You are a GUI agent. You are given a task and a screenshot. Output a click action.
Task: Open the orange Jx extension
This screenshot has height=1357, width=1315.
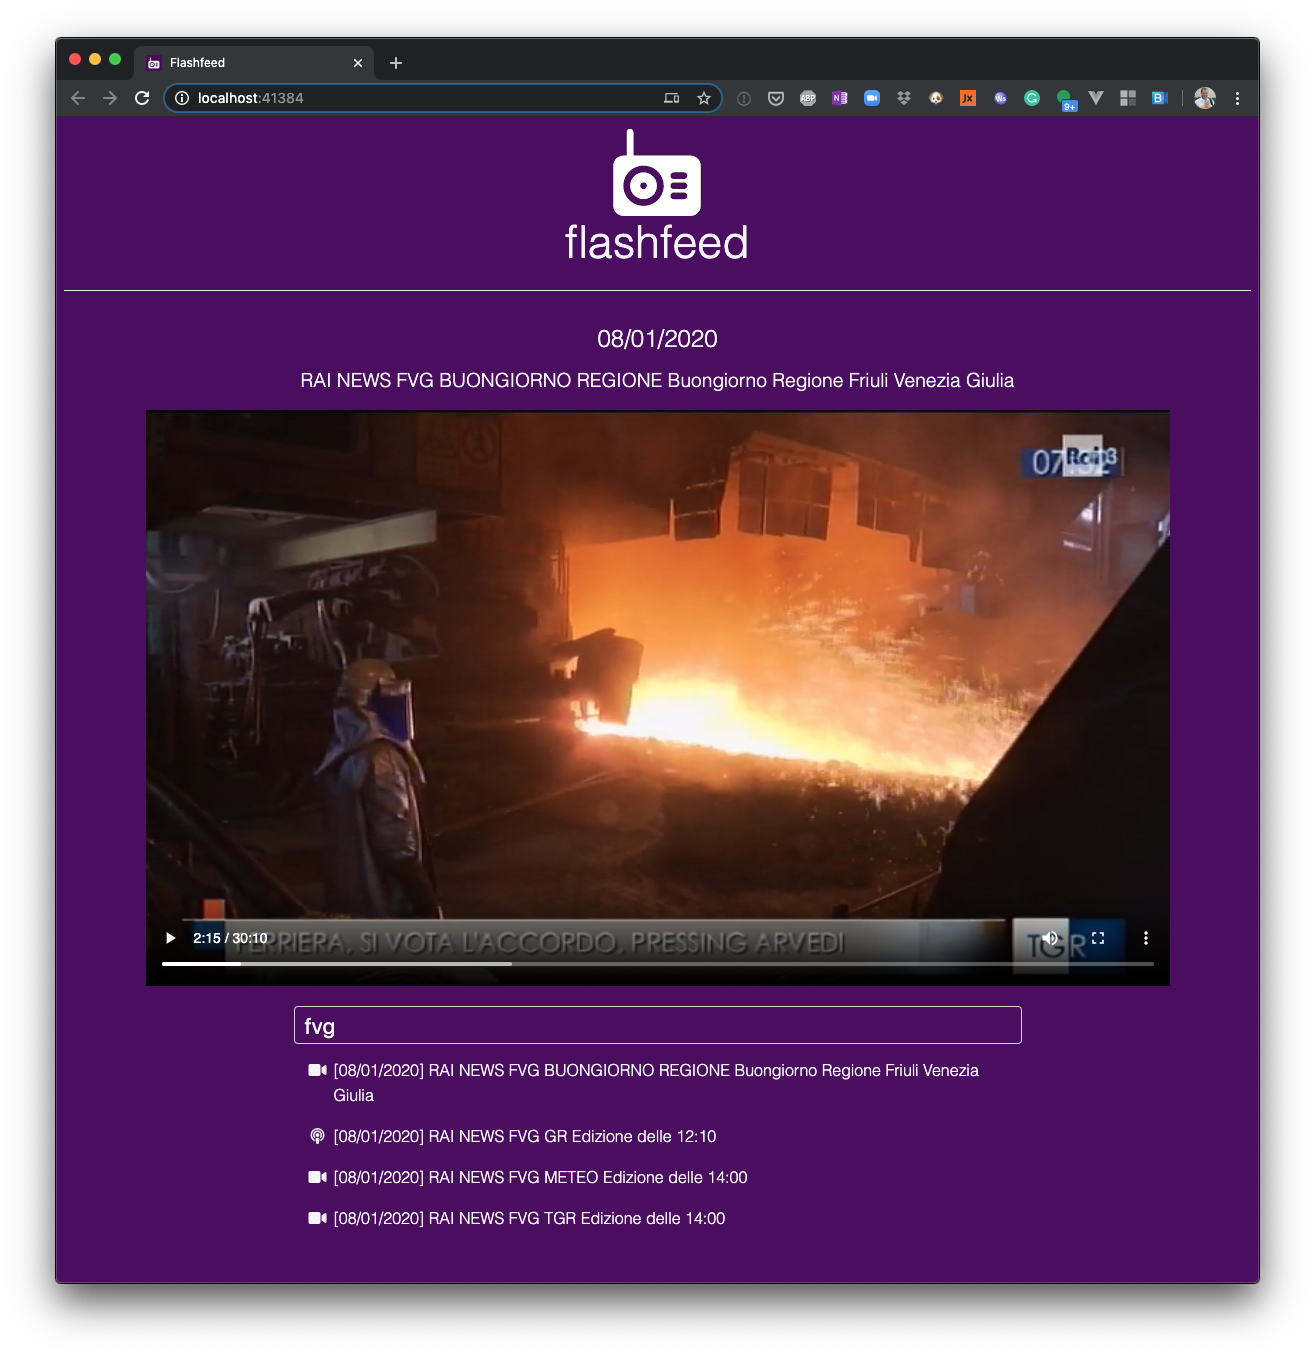tap(968, 98)
